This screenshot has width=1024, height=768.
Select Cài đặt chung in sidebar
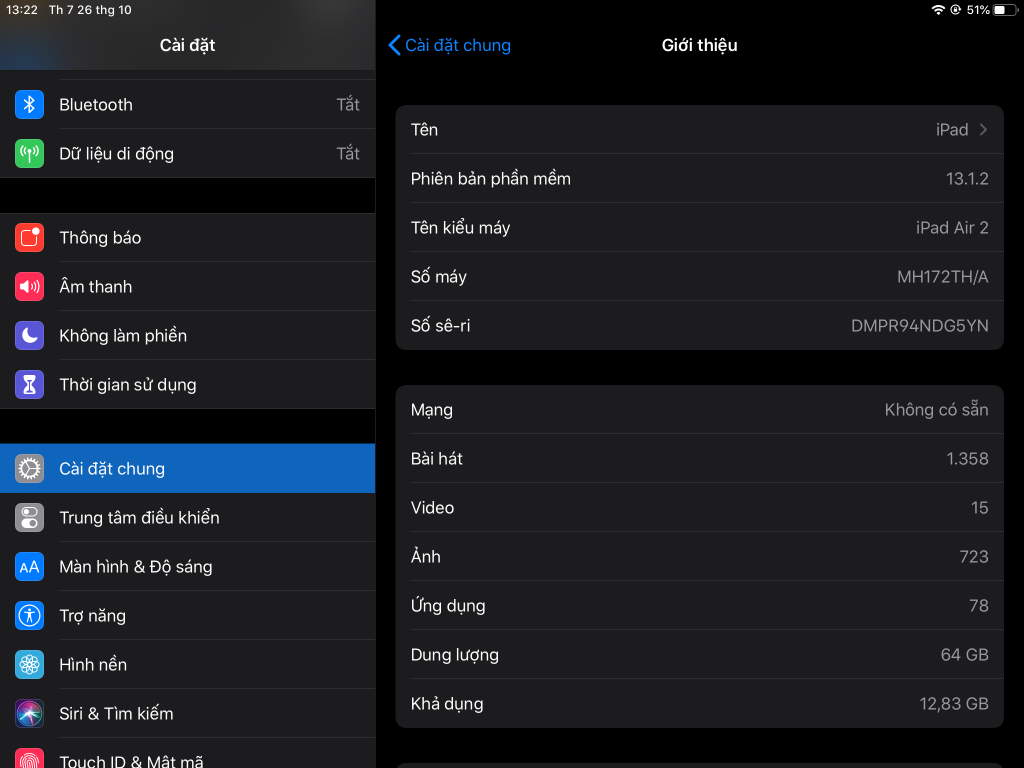tap(187, 469)
